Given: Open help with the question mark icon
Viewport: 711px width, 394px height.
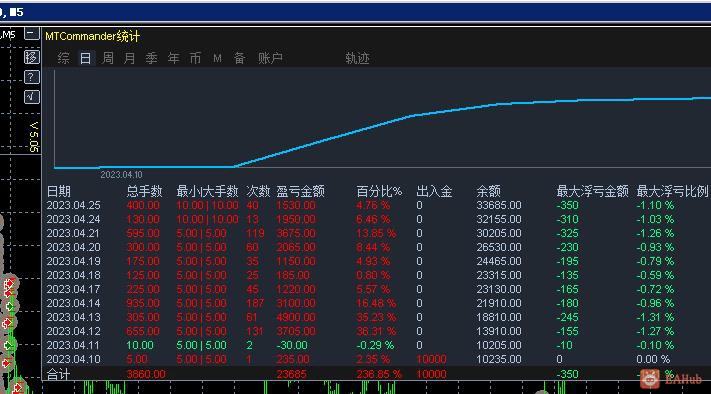Looking at the screenshot, I should [31, 77].
